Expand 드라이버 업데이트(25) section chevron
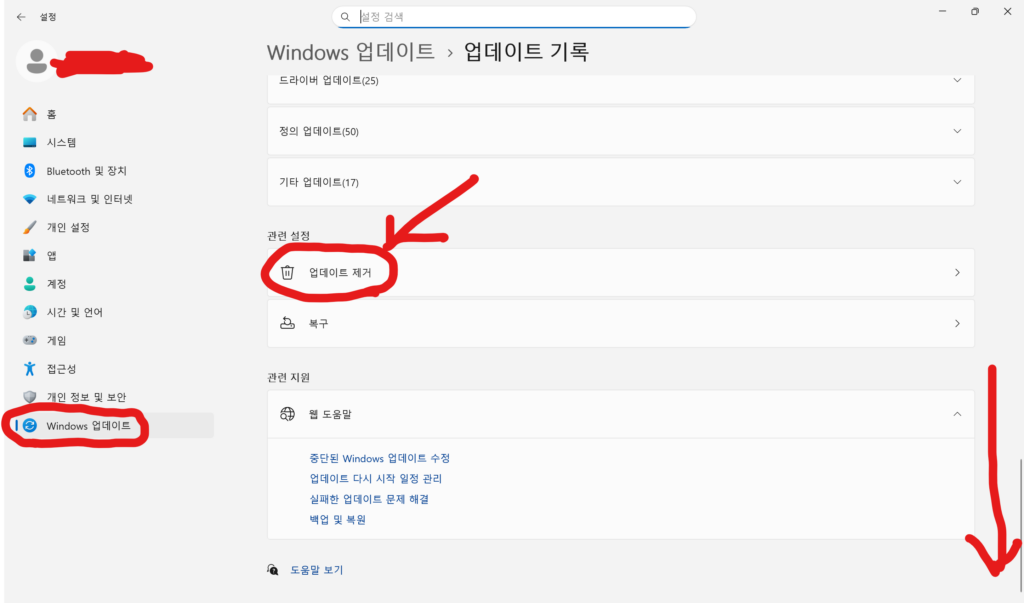 point(957,80)
